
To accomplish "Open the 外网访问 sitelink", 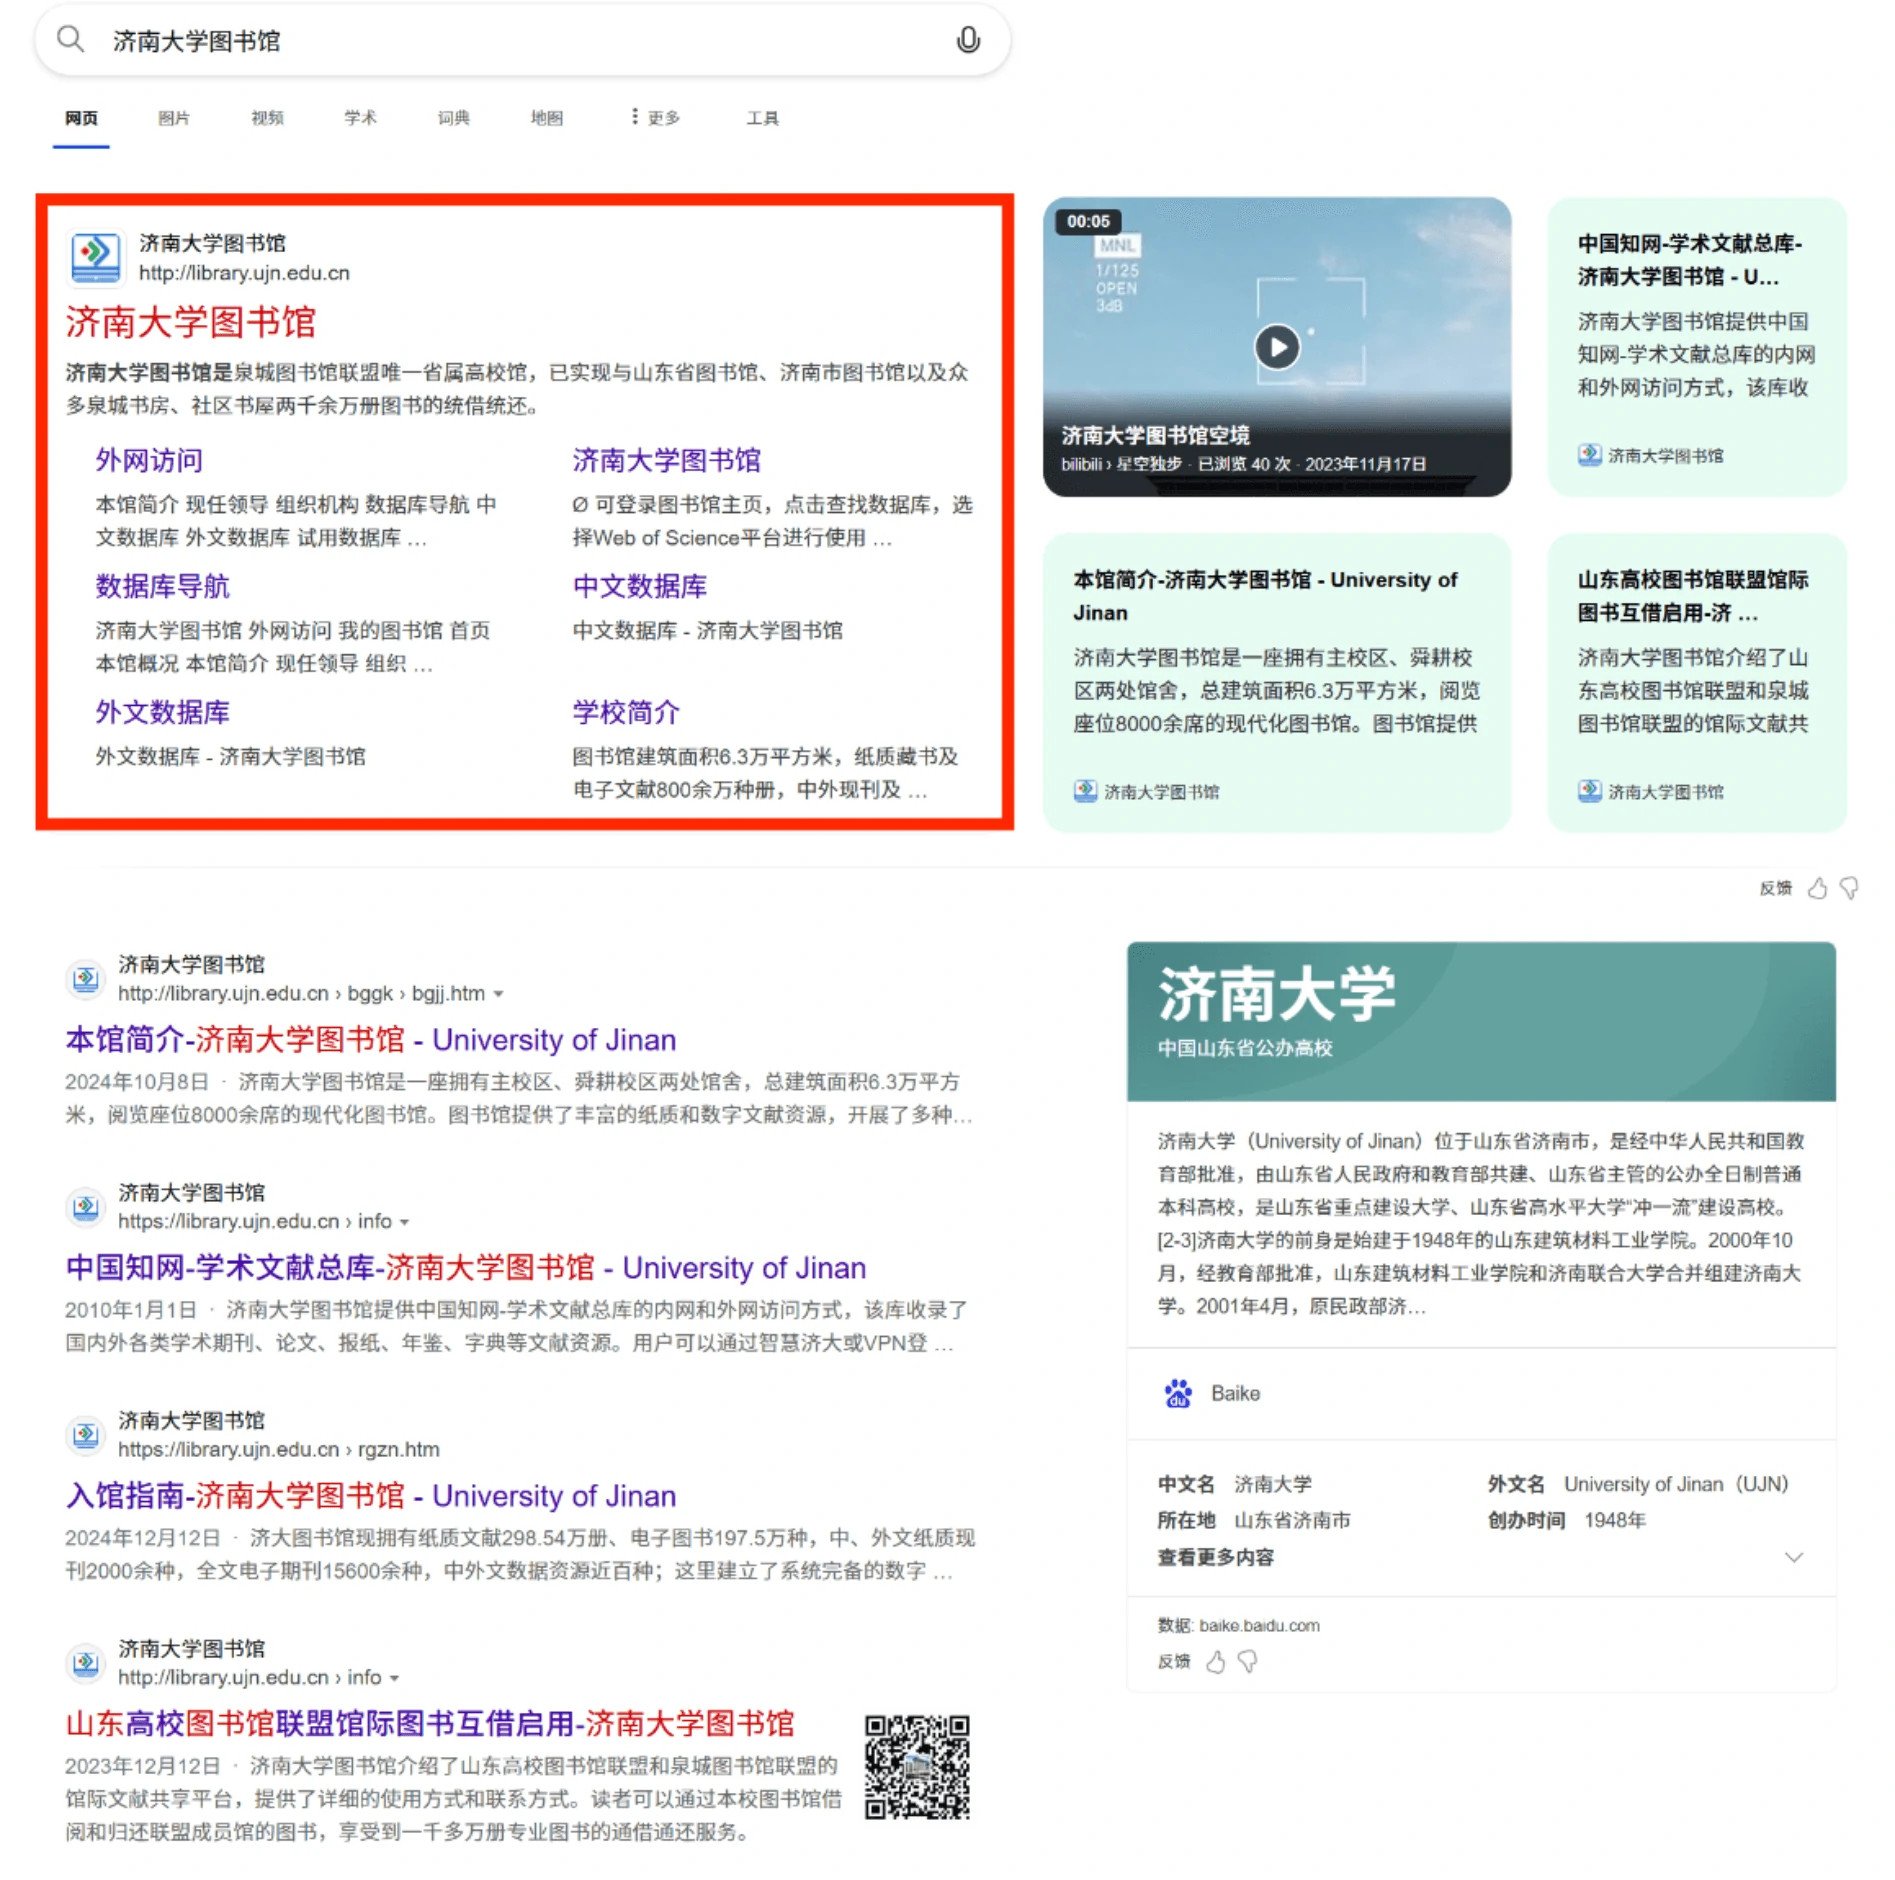I will (149, 461).
